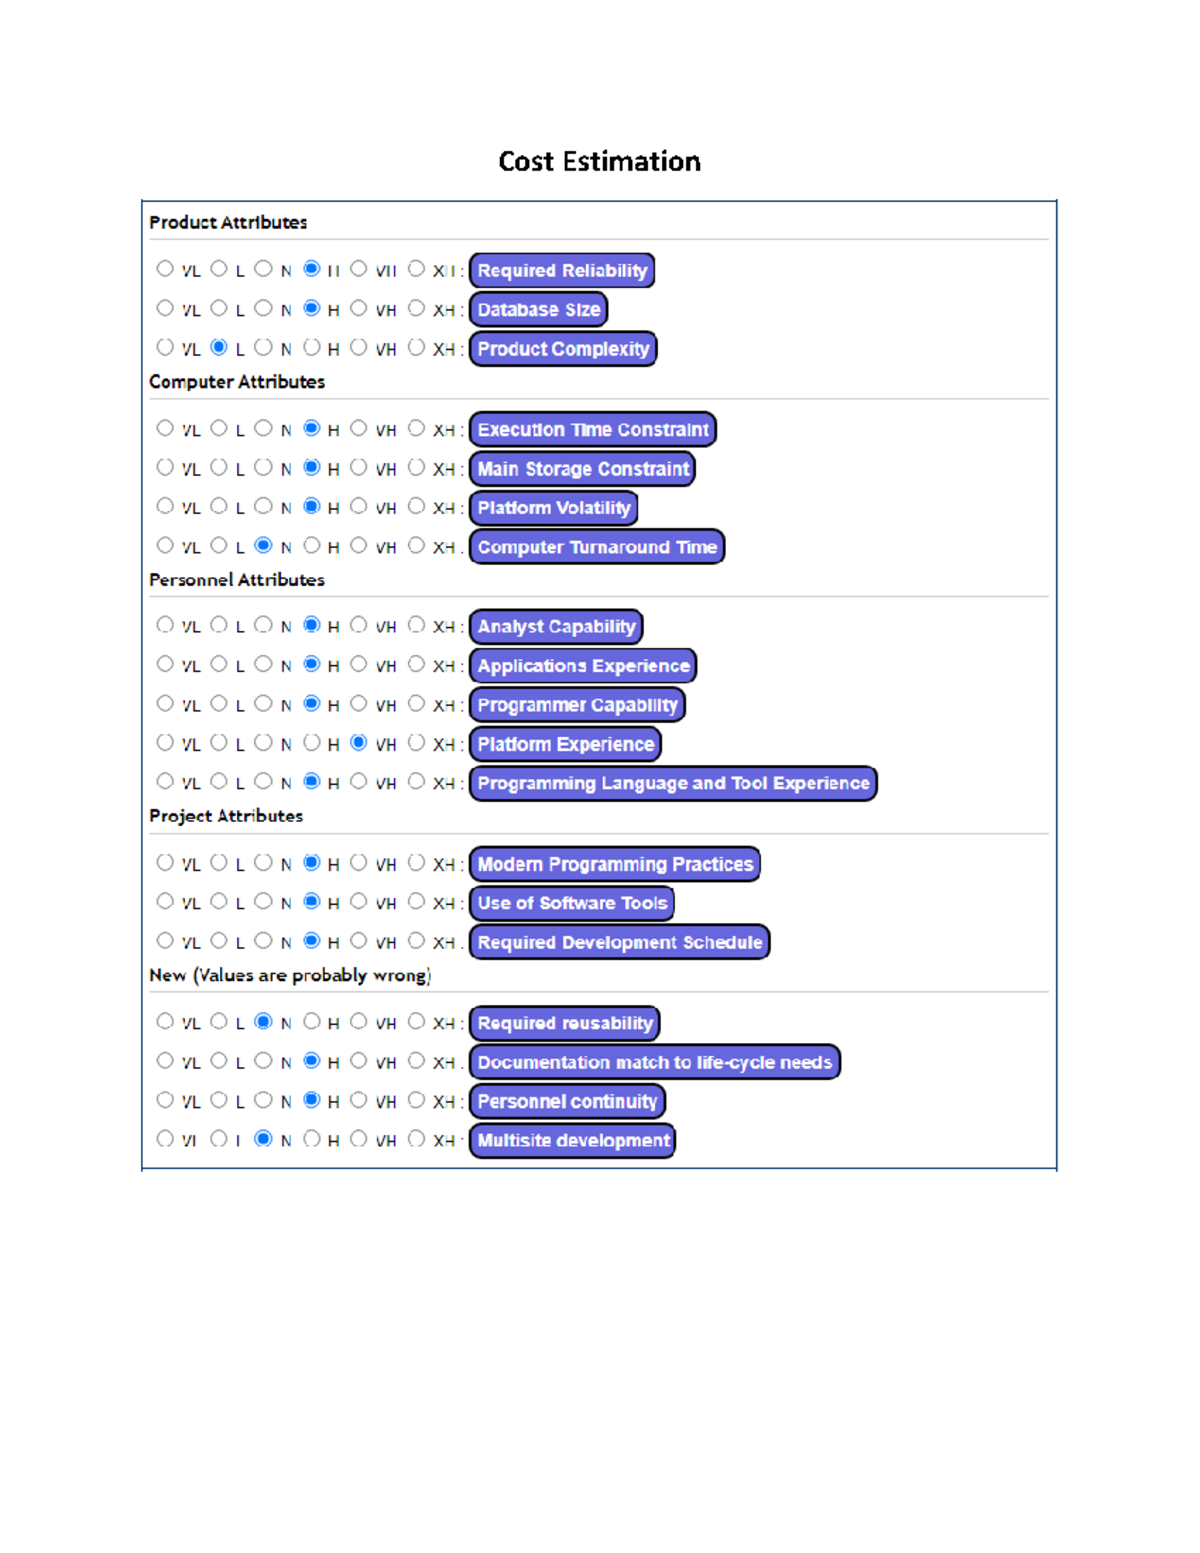Open Programming Language and Tool Experience
Screen dimensions: 1200x1553
coord(673,783)
